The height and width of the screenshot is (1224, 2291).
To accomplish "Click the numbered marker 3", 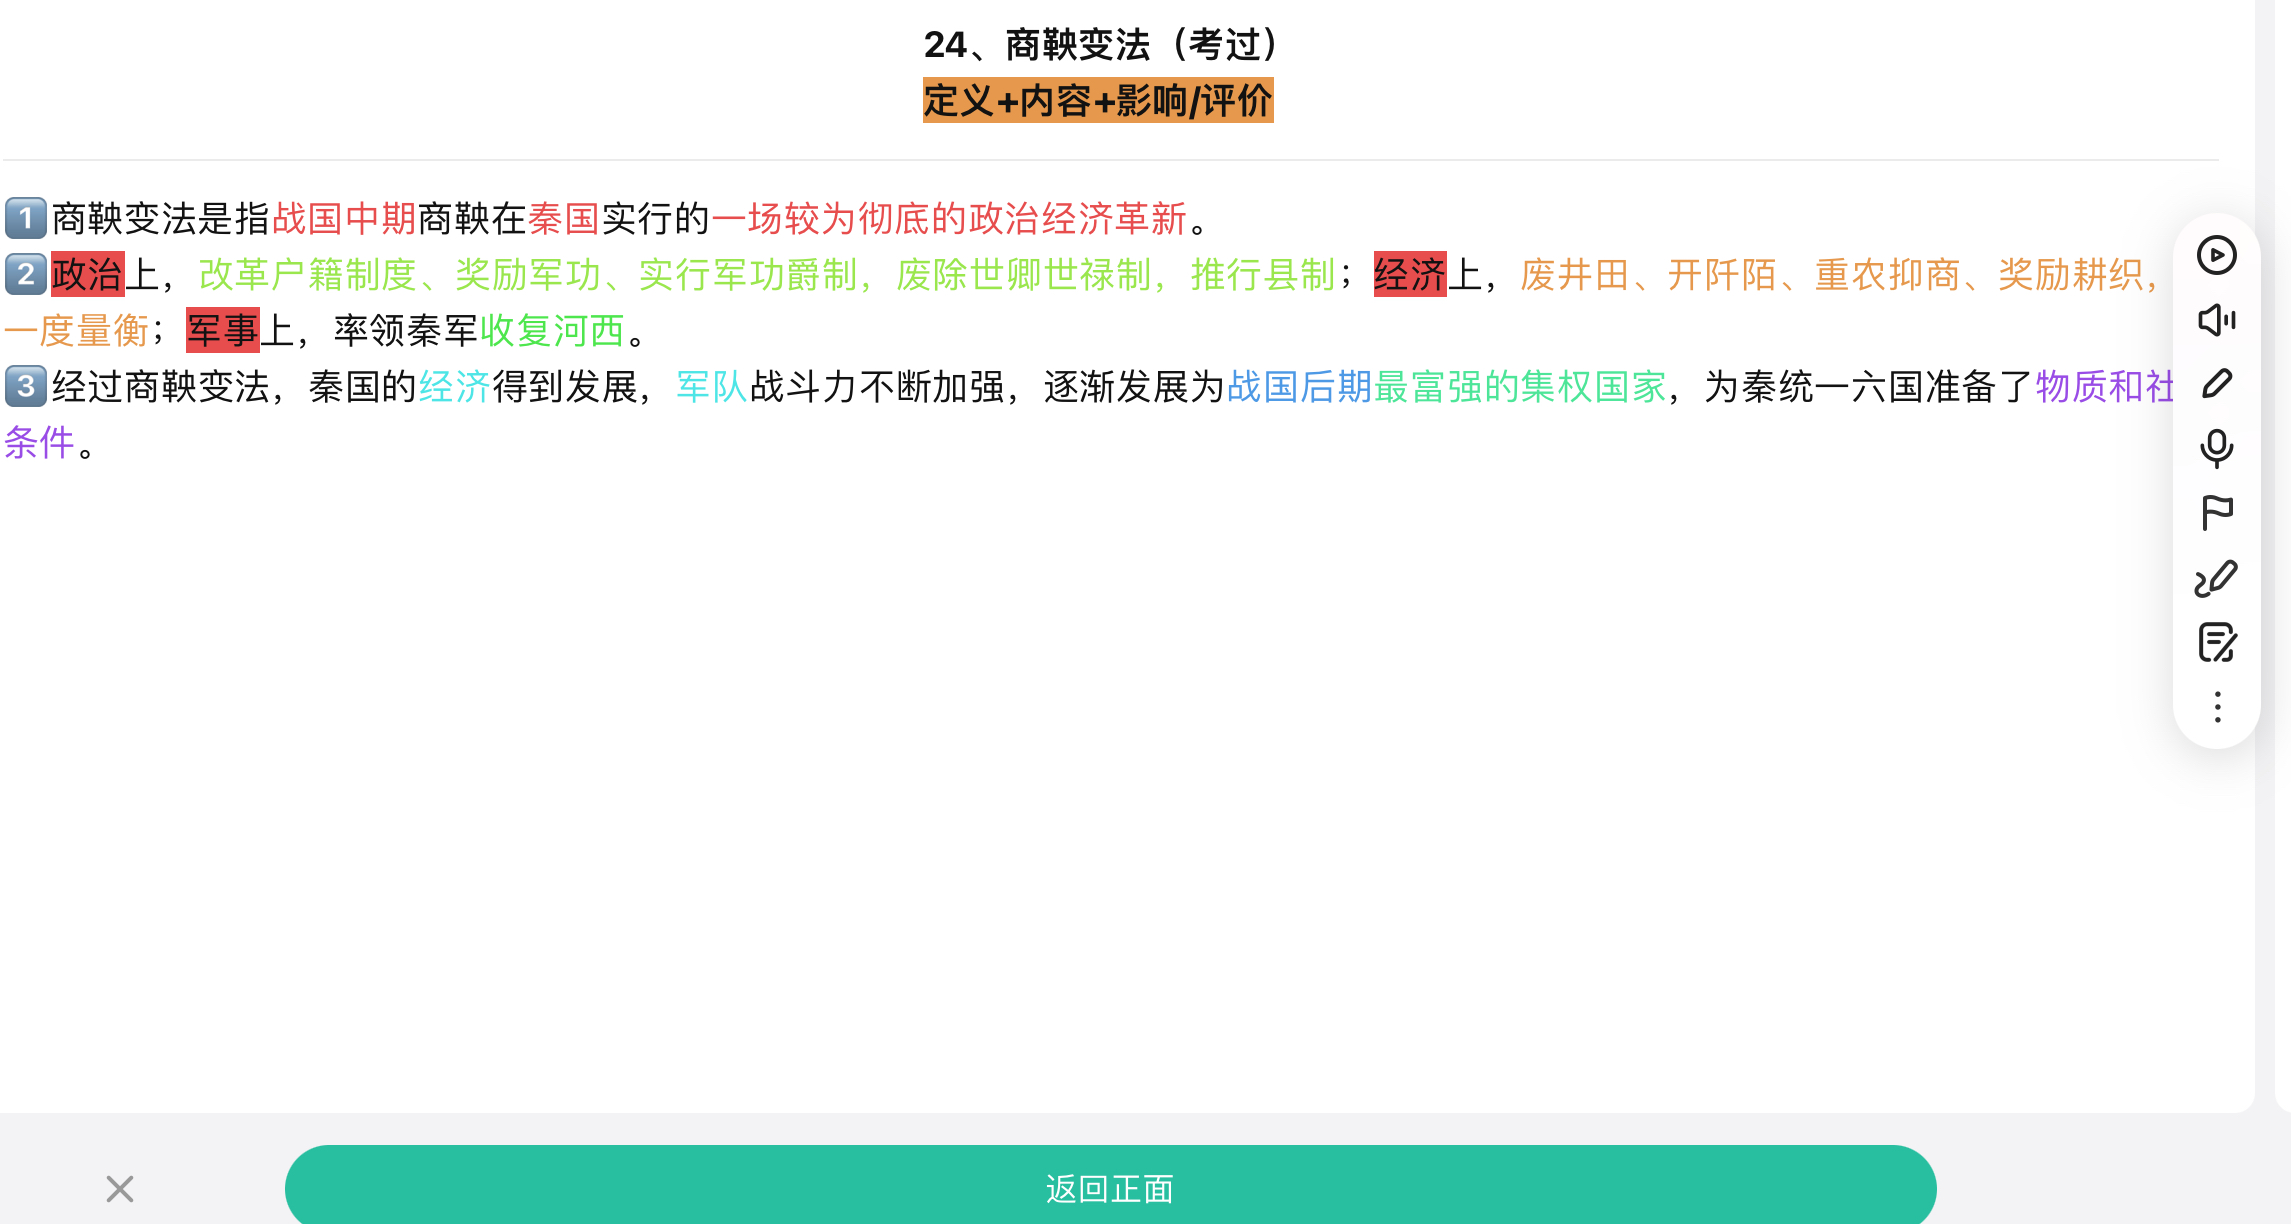I will point(26,386).
